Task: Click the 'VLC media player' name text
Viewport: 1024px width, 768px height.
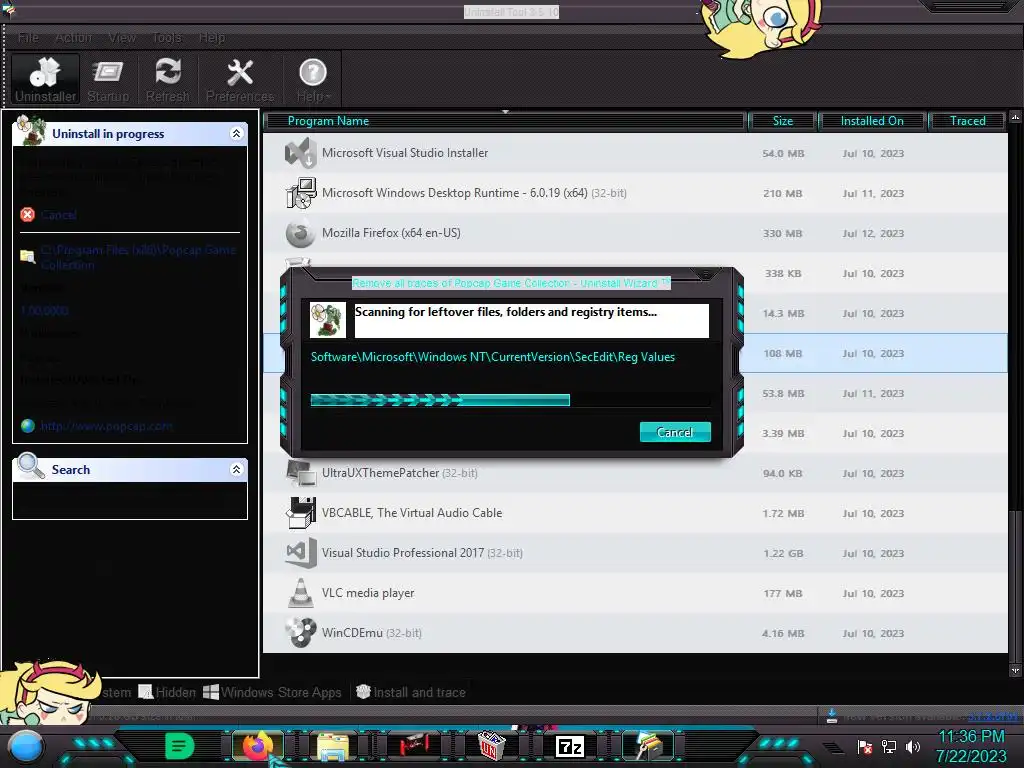Action: coord(368,593)
